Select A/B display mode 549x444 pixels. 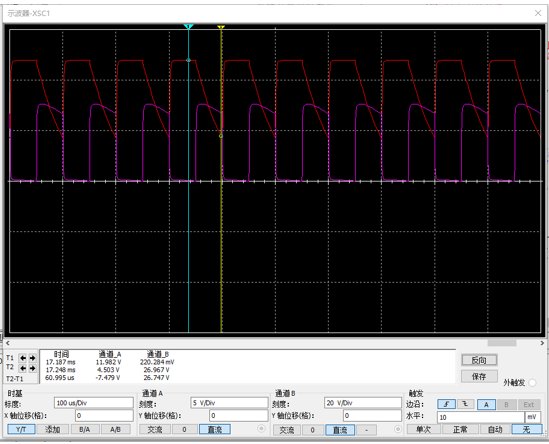coord(115,429)
